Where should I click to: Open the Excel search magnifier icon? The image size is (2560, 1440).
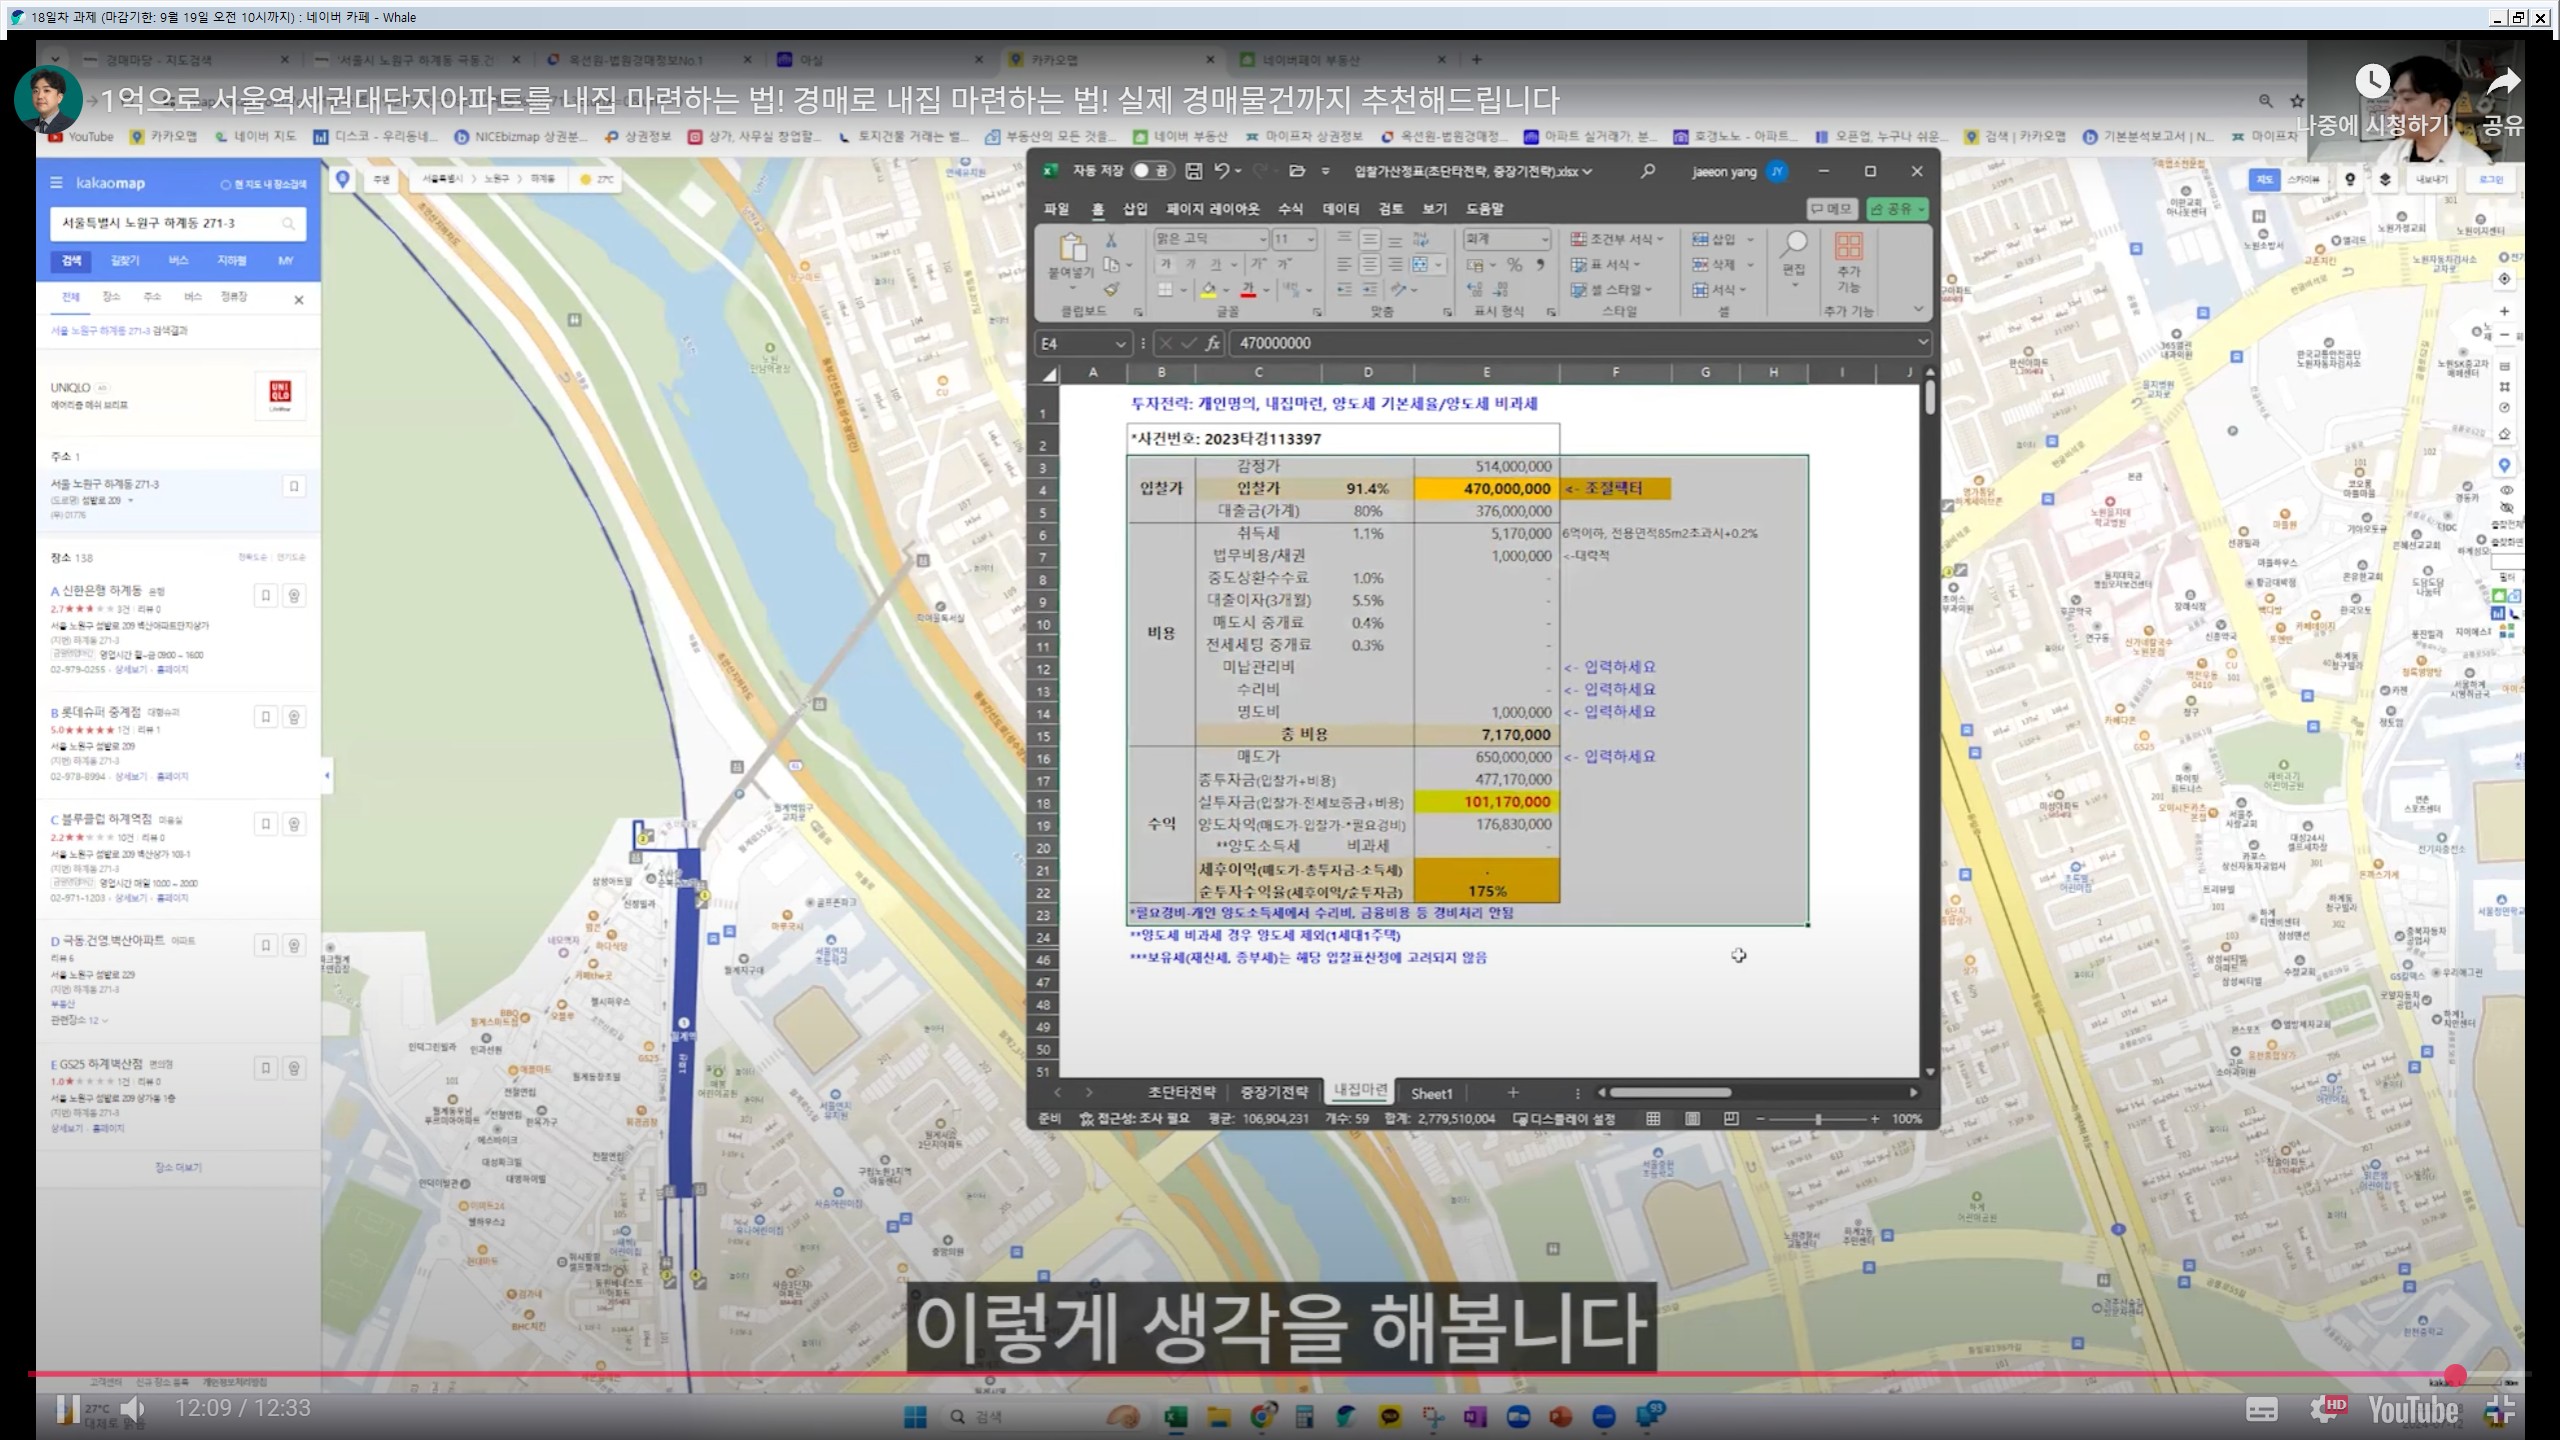pos(1647,171)
